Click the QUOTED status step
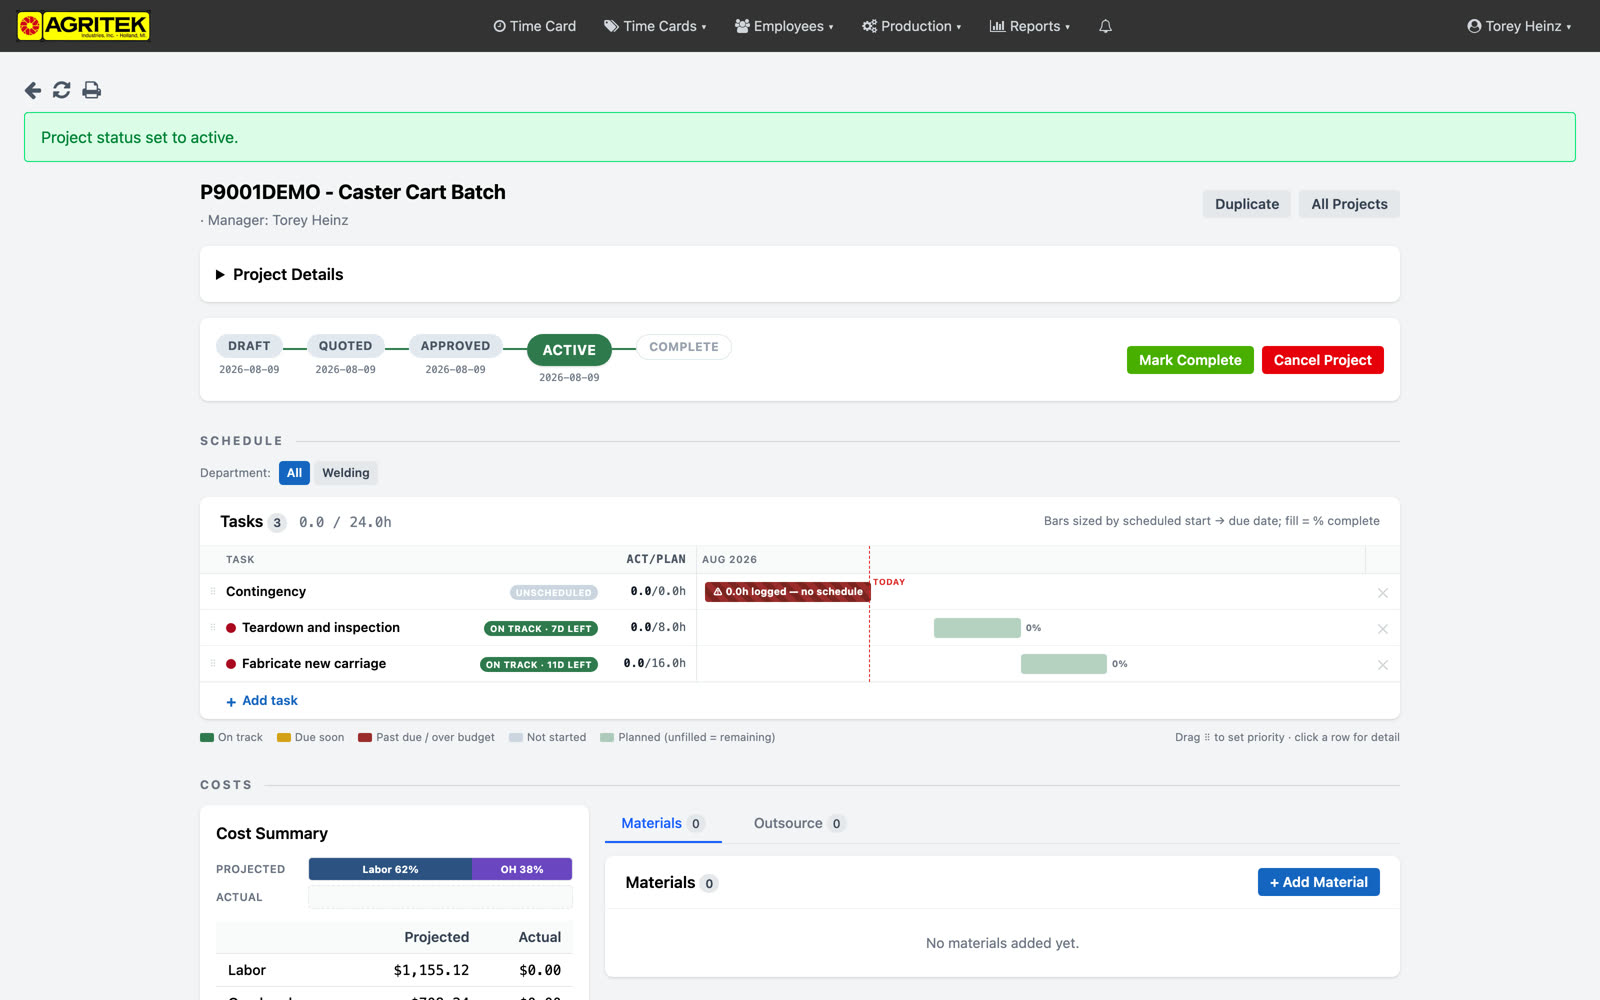 point(346,346)
